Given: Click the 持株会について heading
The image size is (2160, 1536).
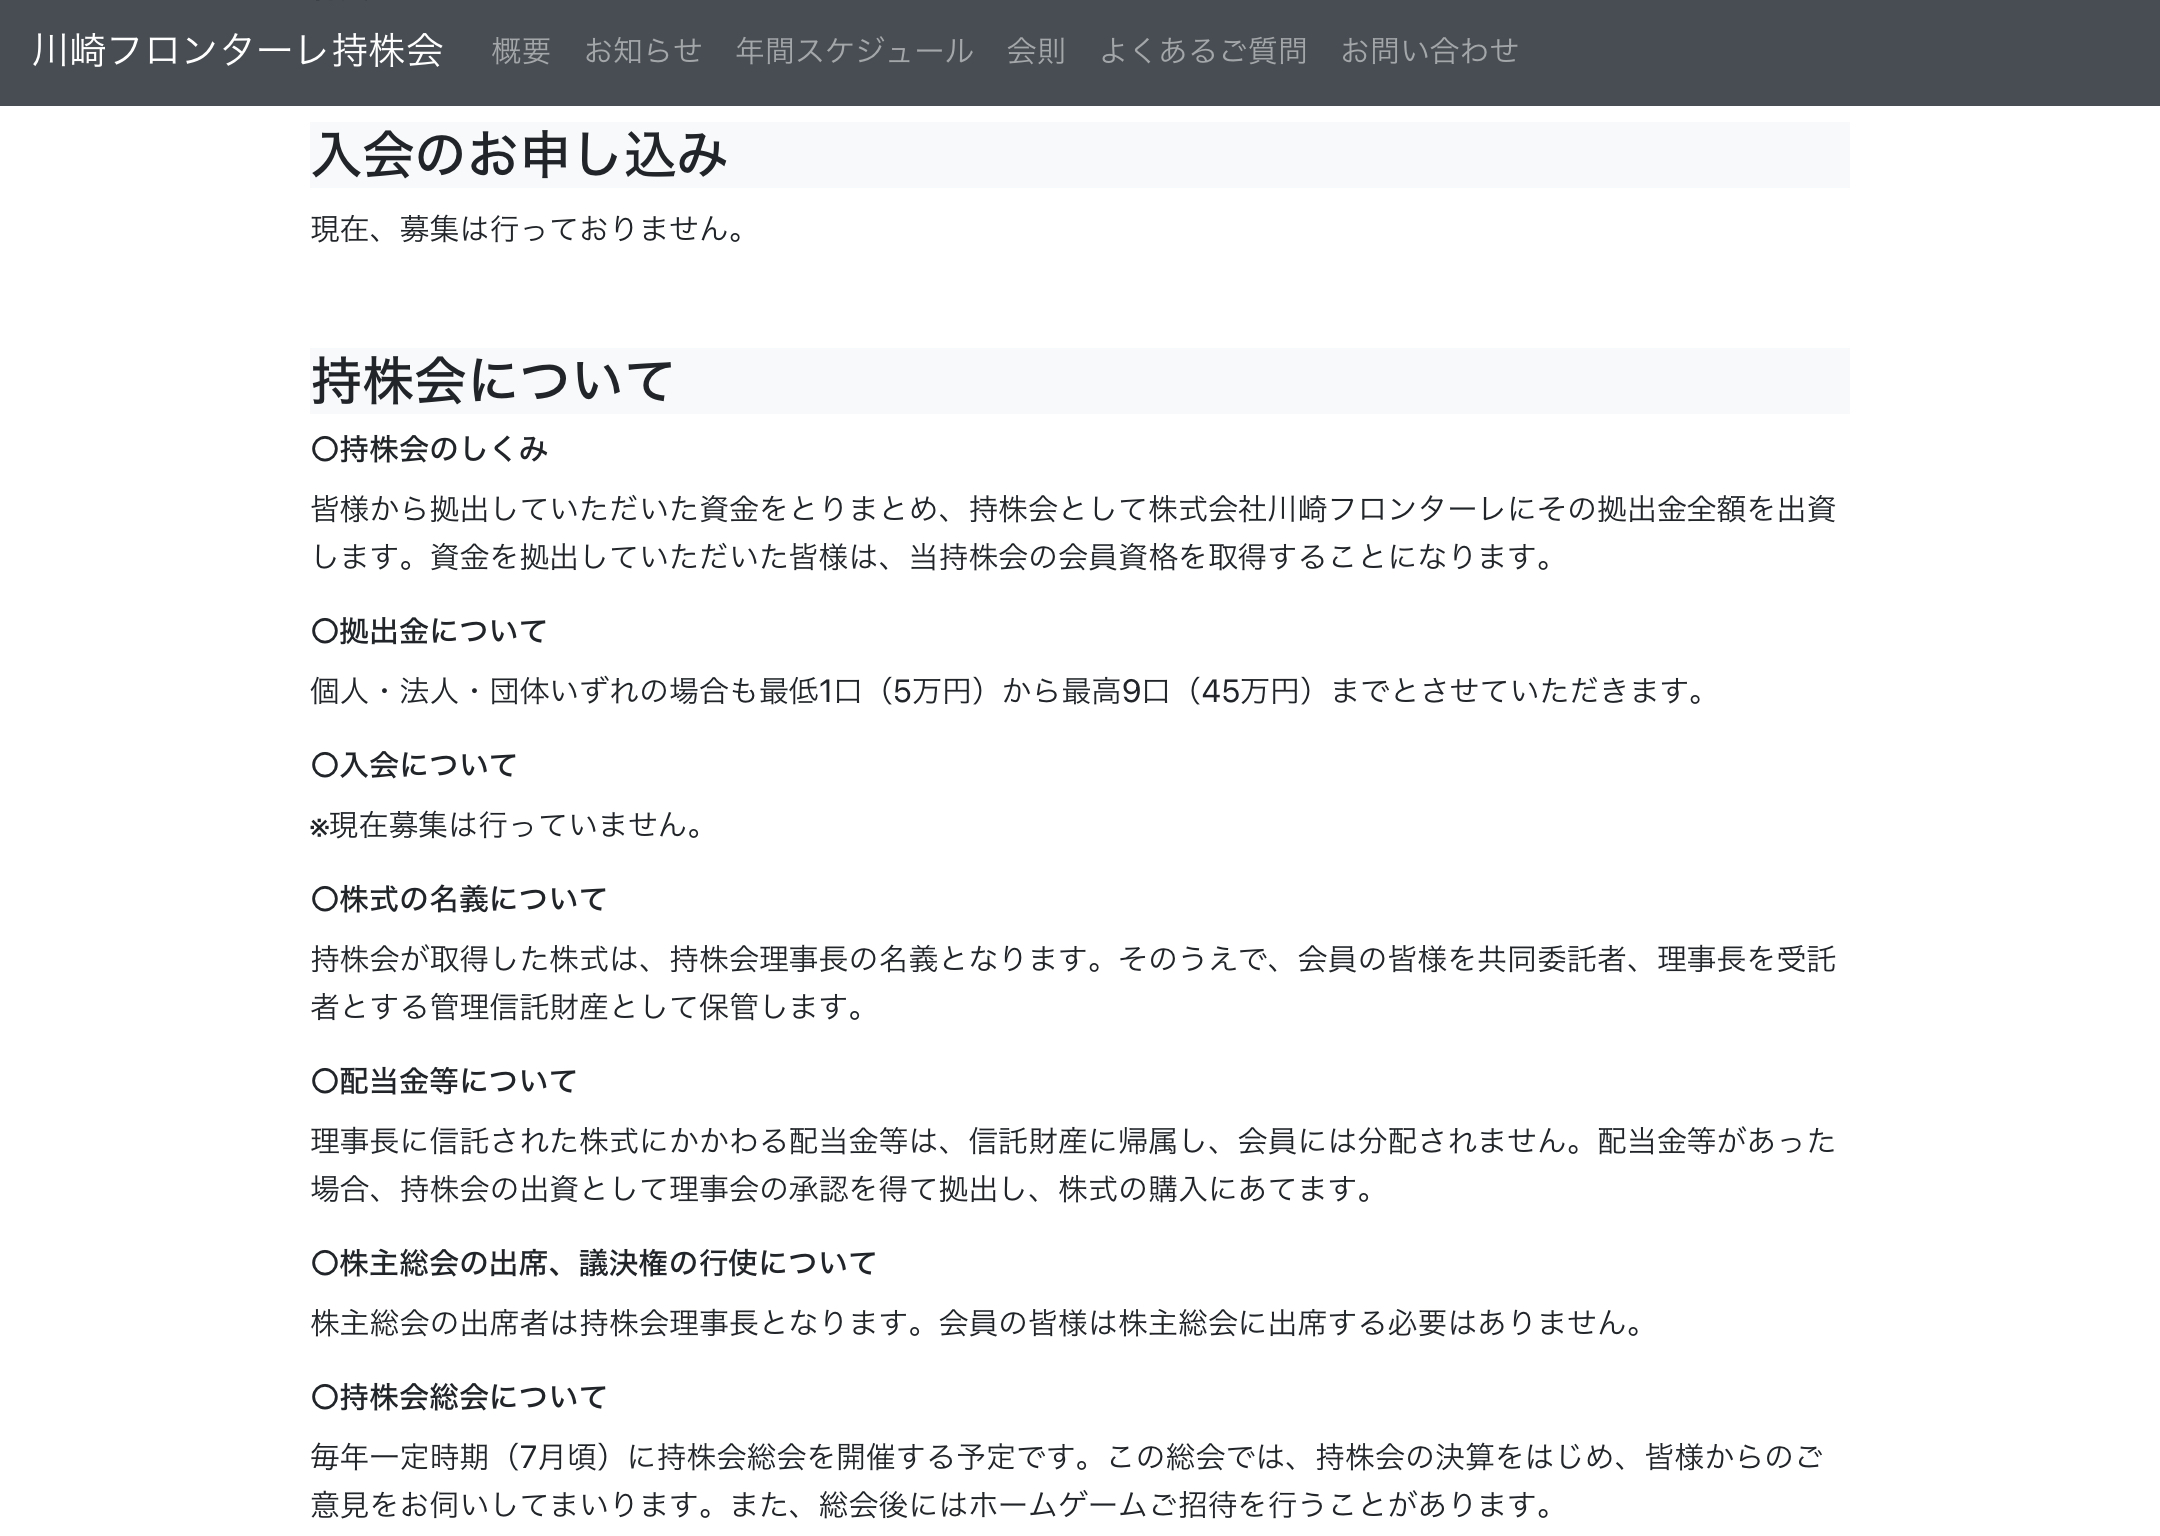Looking at the screenshot, I should tap(1080, 381).
